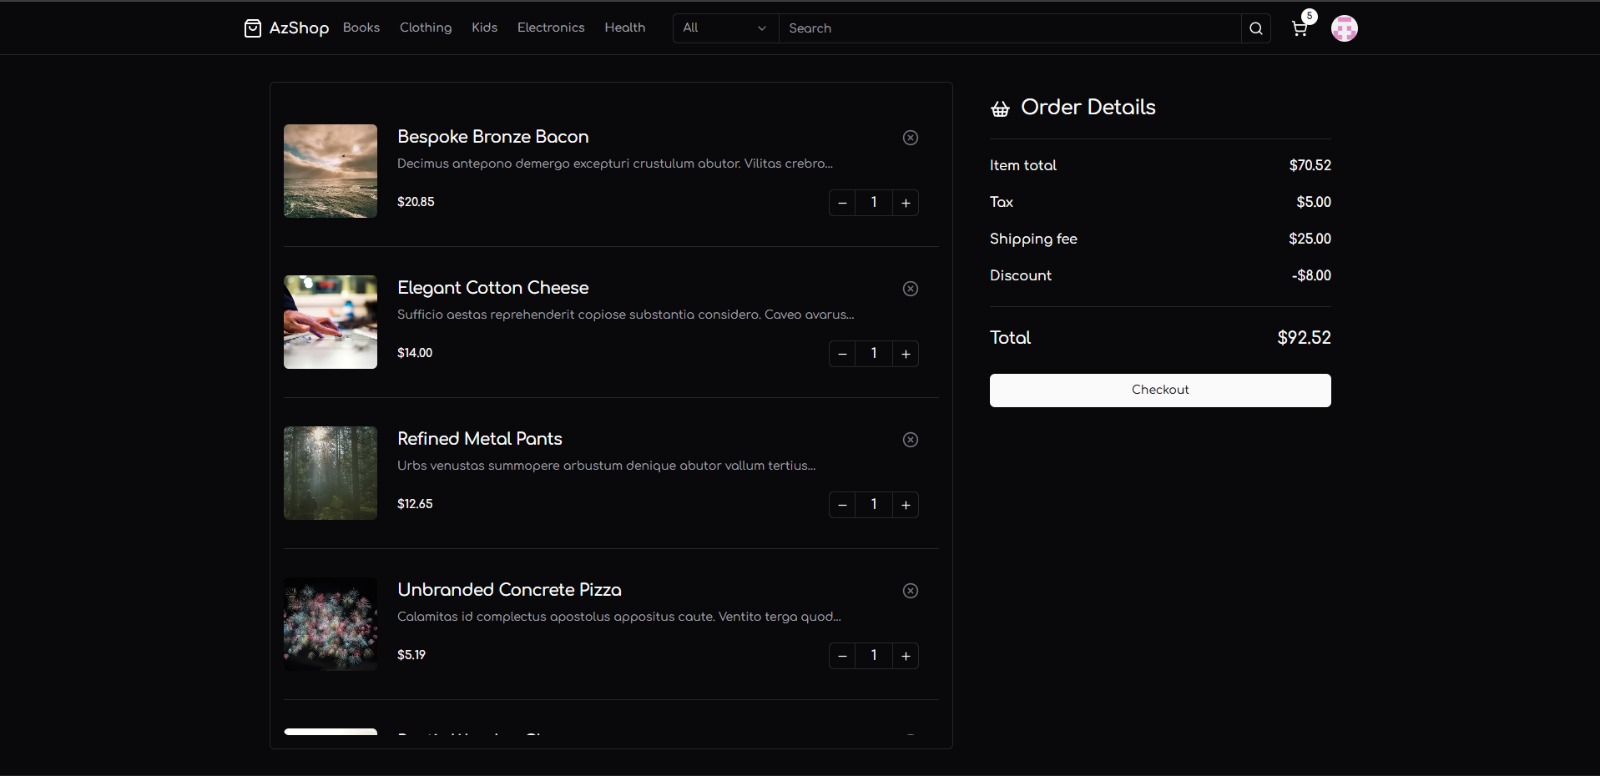
Task: Increase quantity of Bespoke Bronze Bacon
Action: tap(906, 203)
